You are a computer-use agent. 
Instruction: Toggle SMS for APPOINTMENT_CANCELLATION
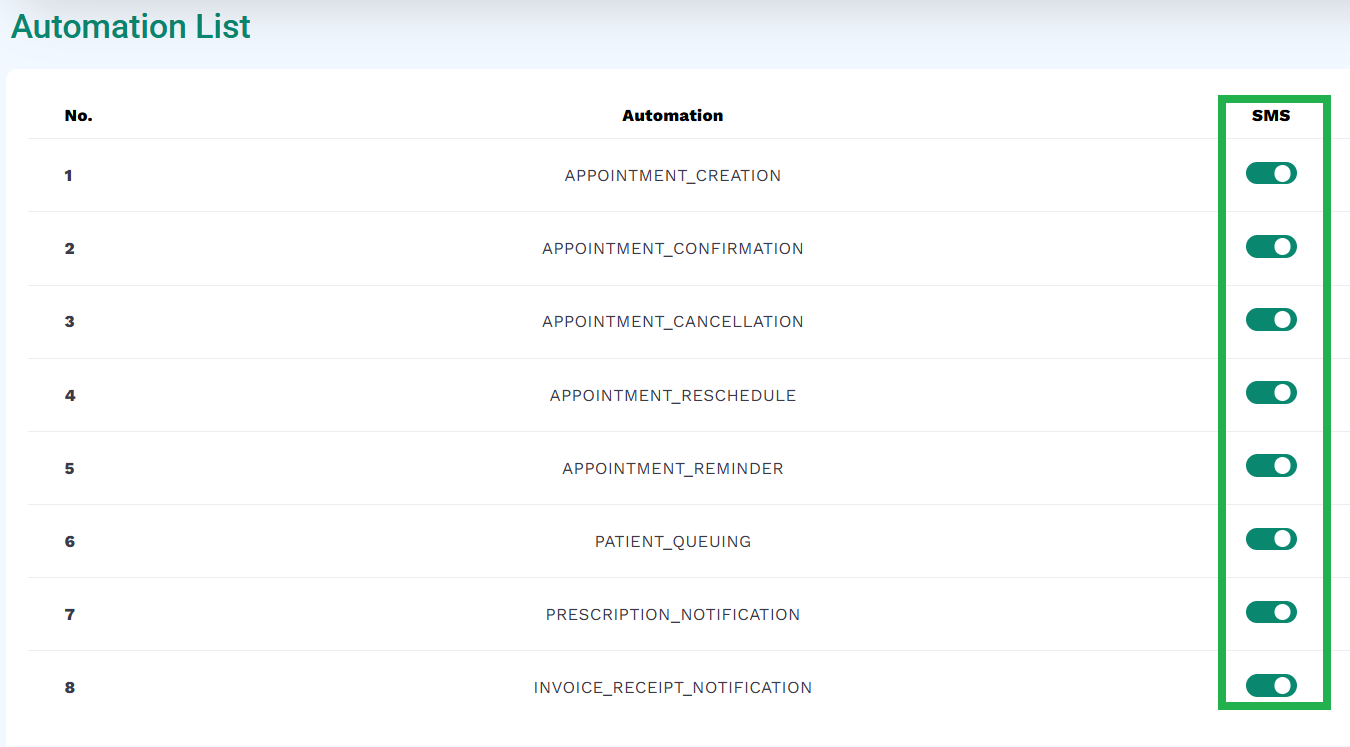coord(1271,320)
